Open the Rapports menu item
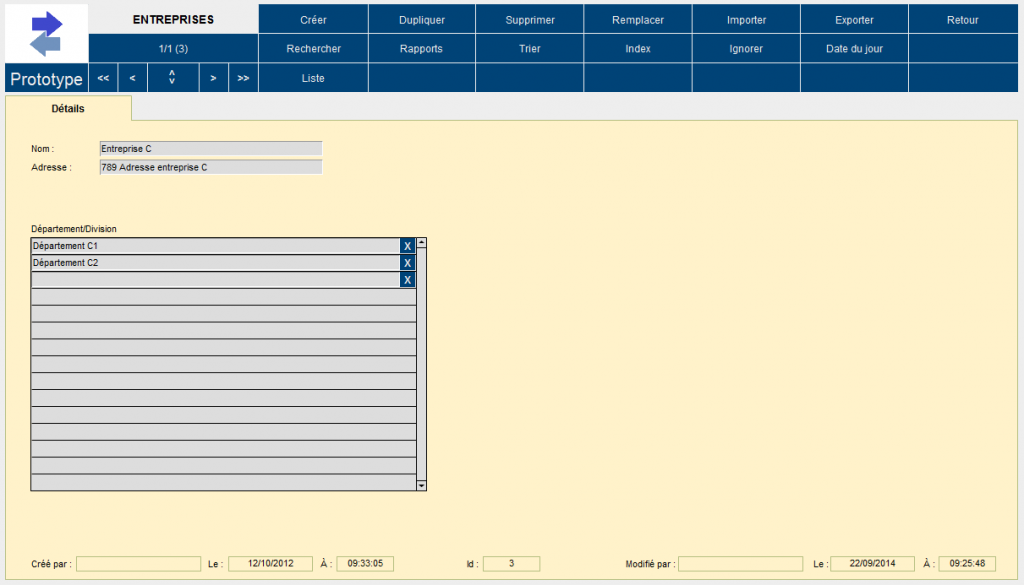The width and height of the screenshot is (1024, 585). pos(421,49)
